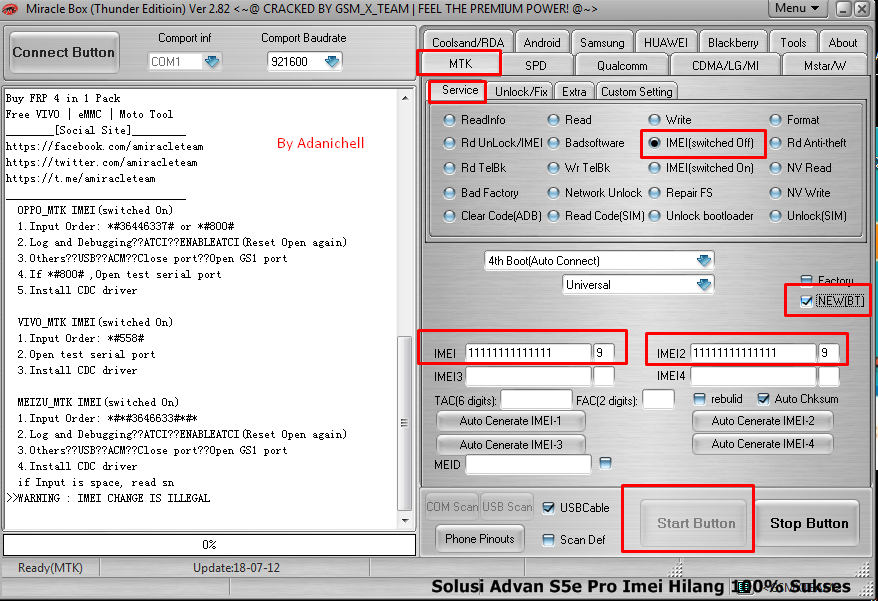Click the IMEI3 input field
Viewport: 878px width, 601px height.
528,376
